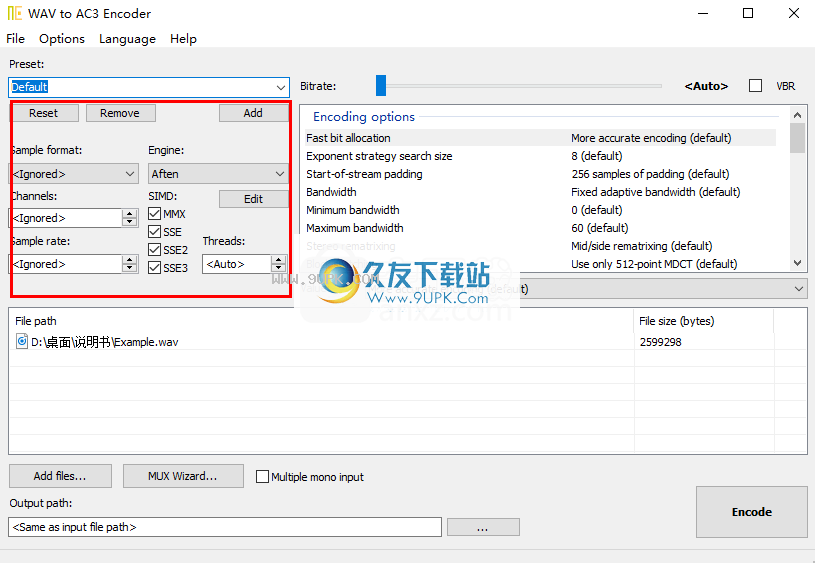Click the encoding options scrollbar down arrow

pos(798,264)
